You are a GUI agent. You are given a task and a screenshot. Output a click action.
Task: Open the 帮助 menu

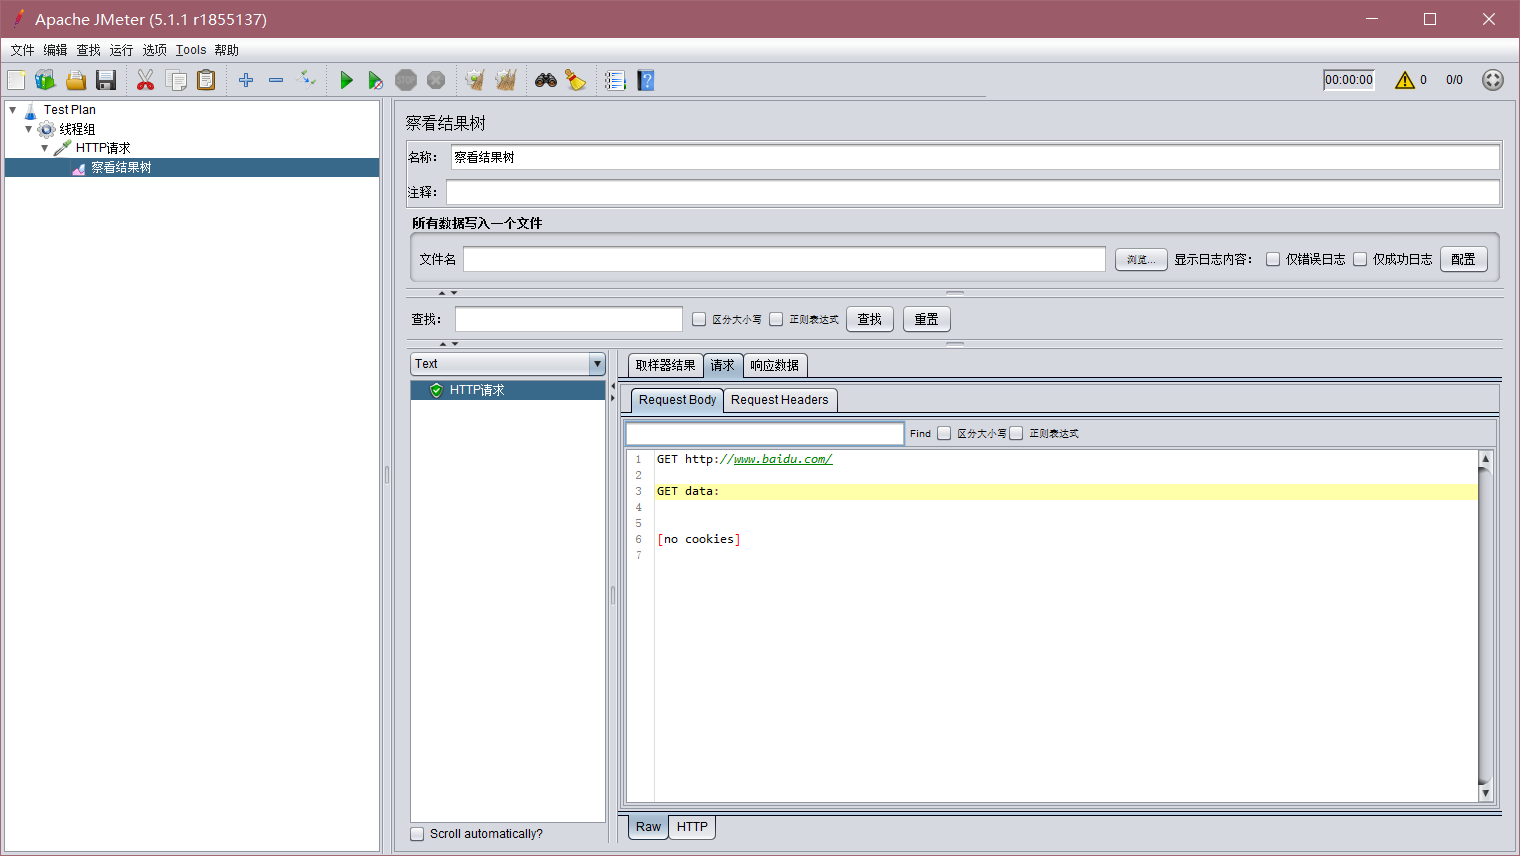click(227, 50)
